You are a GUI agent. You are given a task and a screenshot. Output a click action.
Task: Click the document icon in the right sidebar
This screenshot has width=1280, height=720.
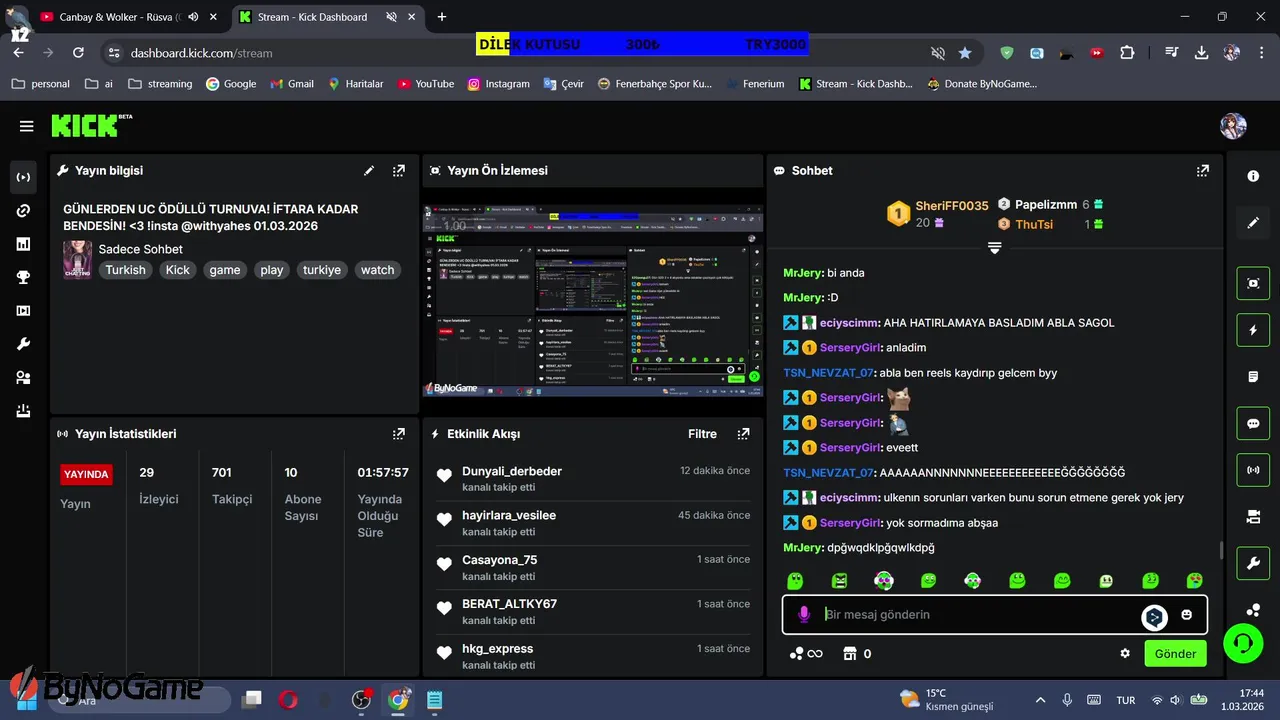tap(1253, 377)
